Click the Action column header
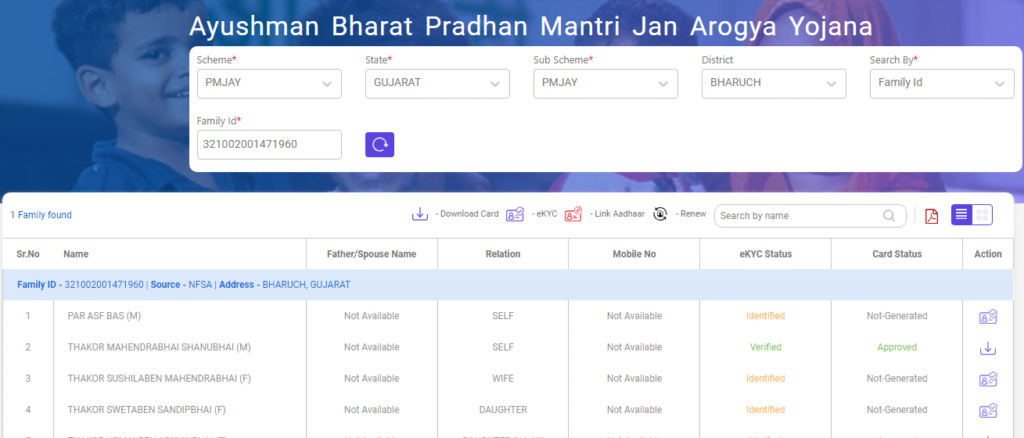Viewport: 1024px width, 438px height. tap(988, 254)
